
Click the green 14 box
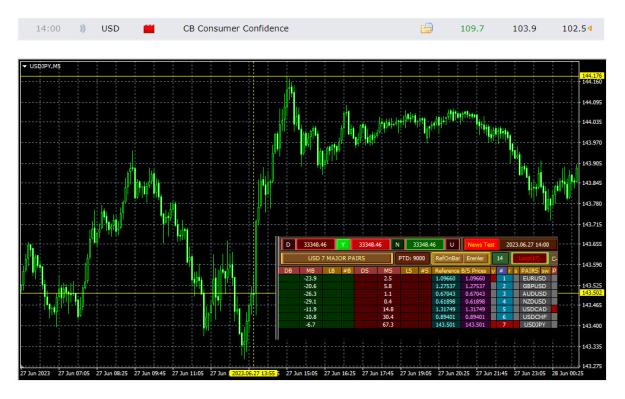[500, 258]
